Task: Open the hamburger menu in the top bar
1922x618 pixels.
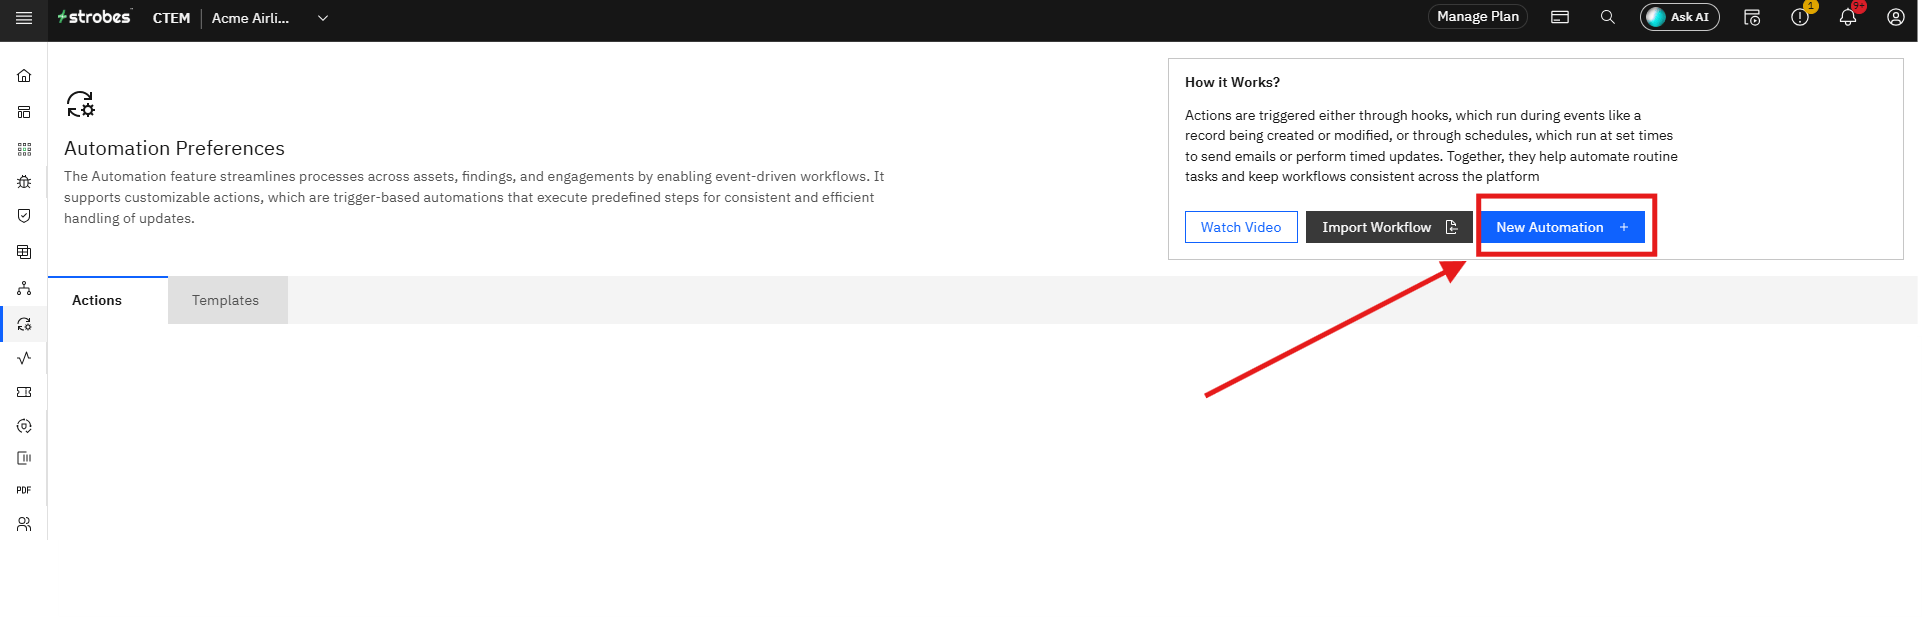Action: coord(24,18)
